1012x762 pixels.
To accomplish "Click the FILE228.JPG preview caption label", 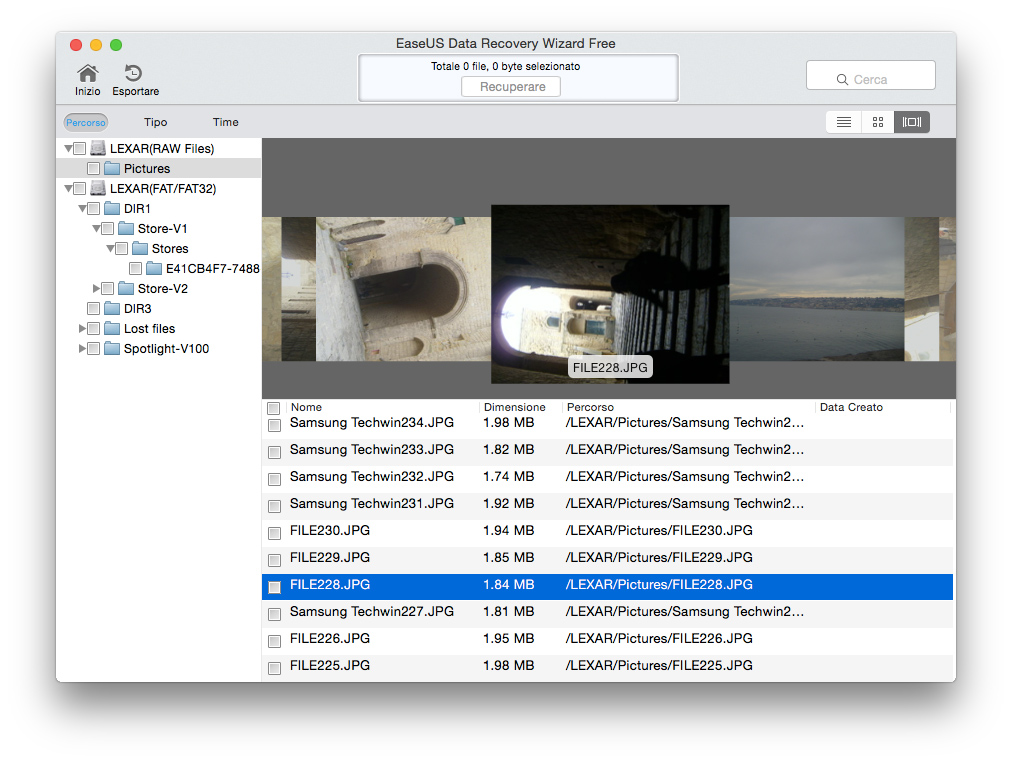I will click(x=610, y=367).
